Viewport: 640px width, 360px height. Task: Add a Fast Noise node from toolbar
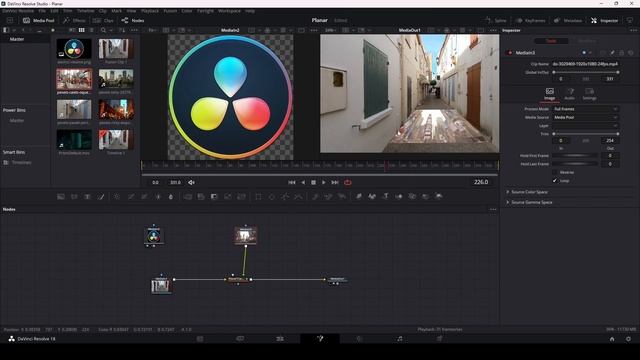[74, 197]
